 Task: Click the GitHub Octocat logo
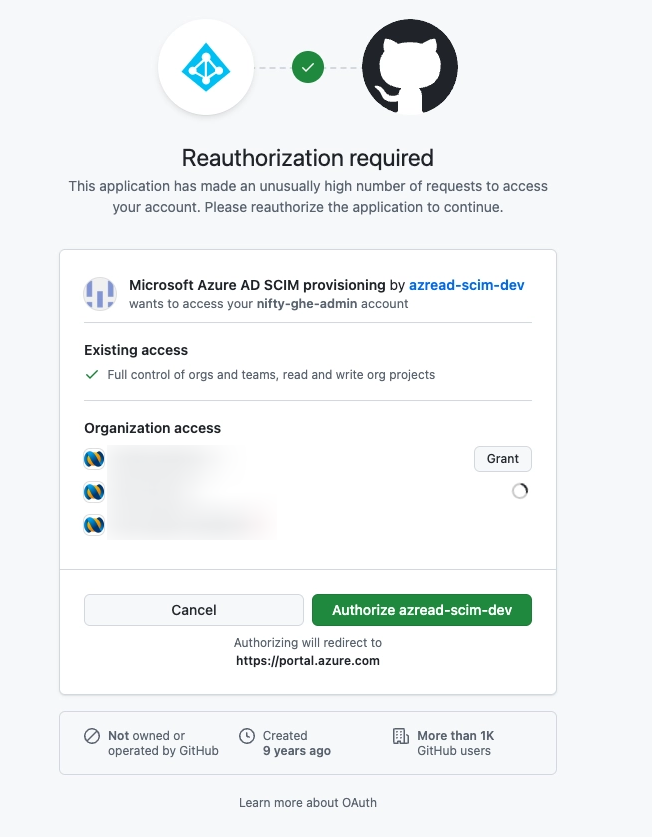coord(410,67)
